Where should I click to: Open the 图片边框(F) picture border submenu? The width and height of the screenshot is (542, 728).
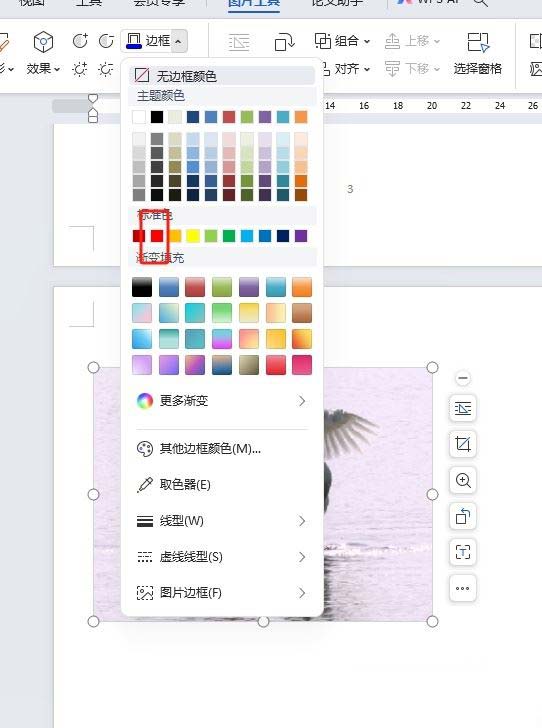pyautogui.click(x=222, y=593)
